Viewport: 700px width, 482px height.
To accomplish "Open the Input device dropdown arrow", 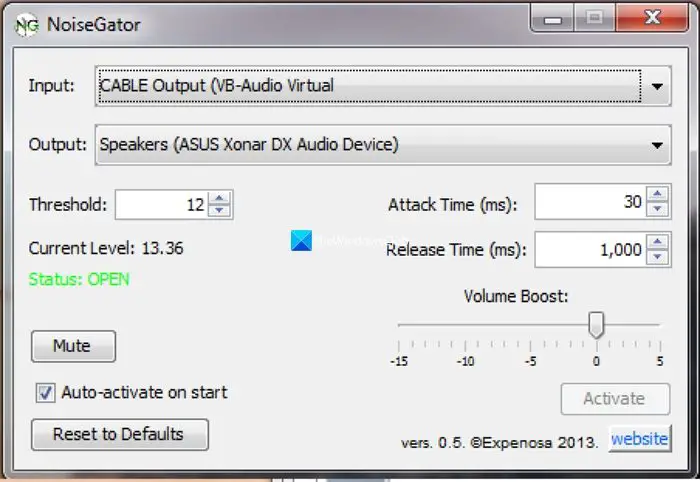I will click(657, 86).
